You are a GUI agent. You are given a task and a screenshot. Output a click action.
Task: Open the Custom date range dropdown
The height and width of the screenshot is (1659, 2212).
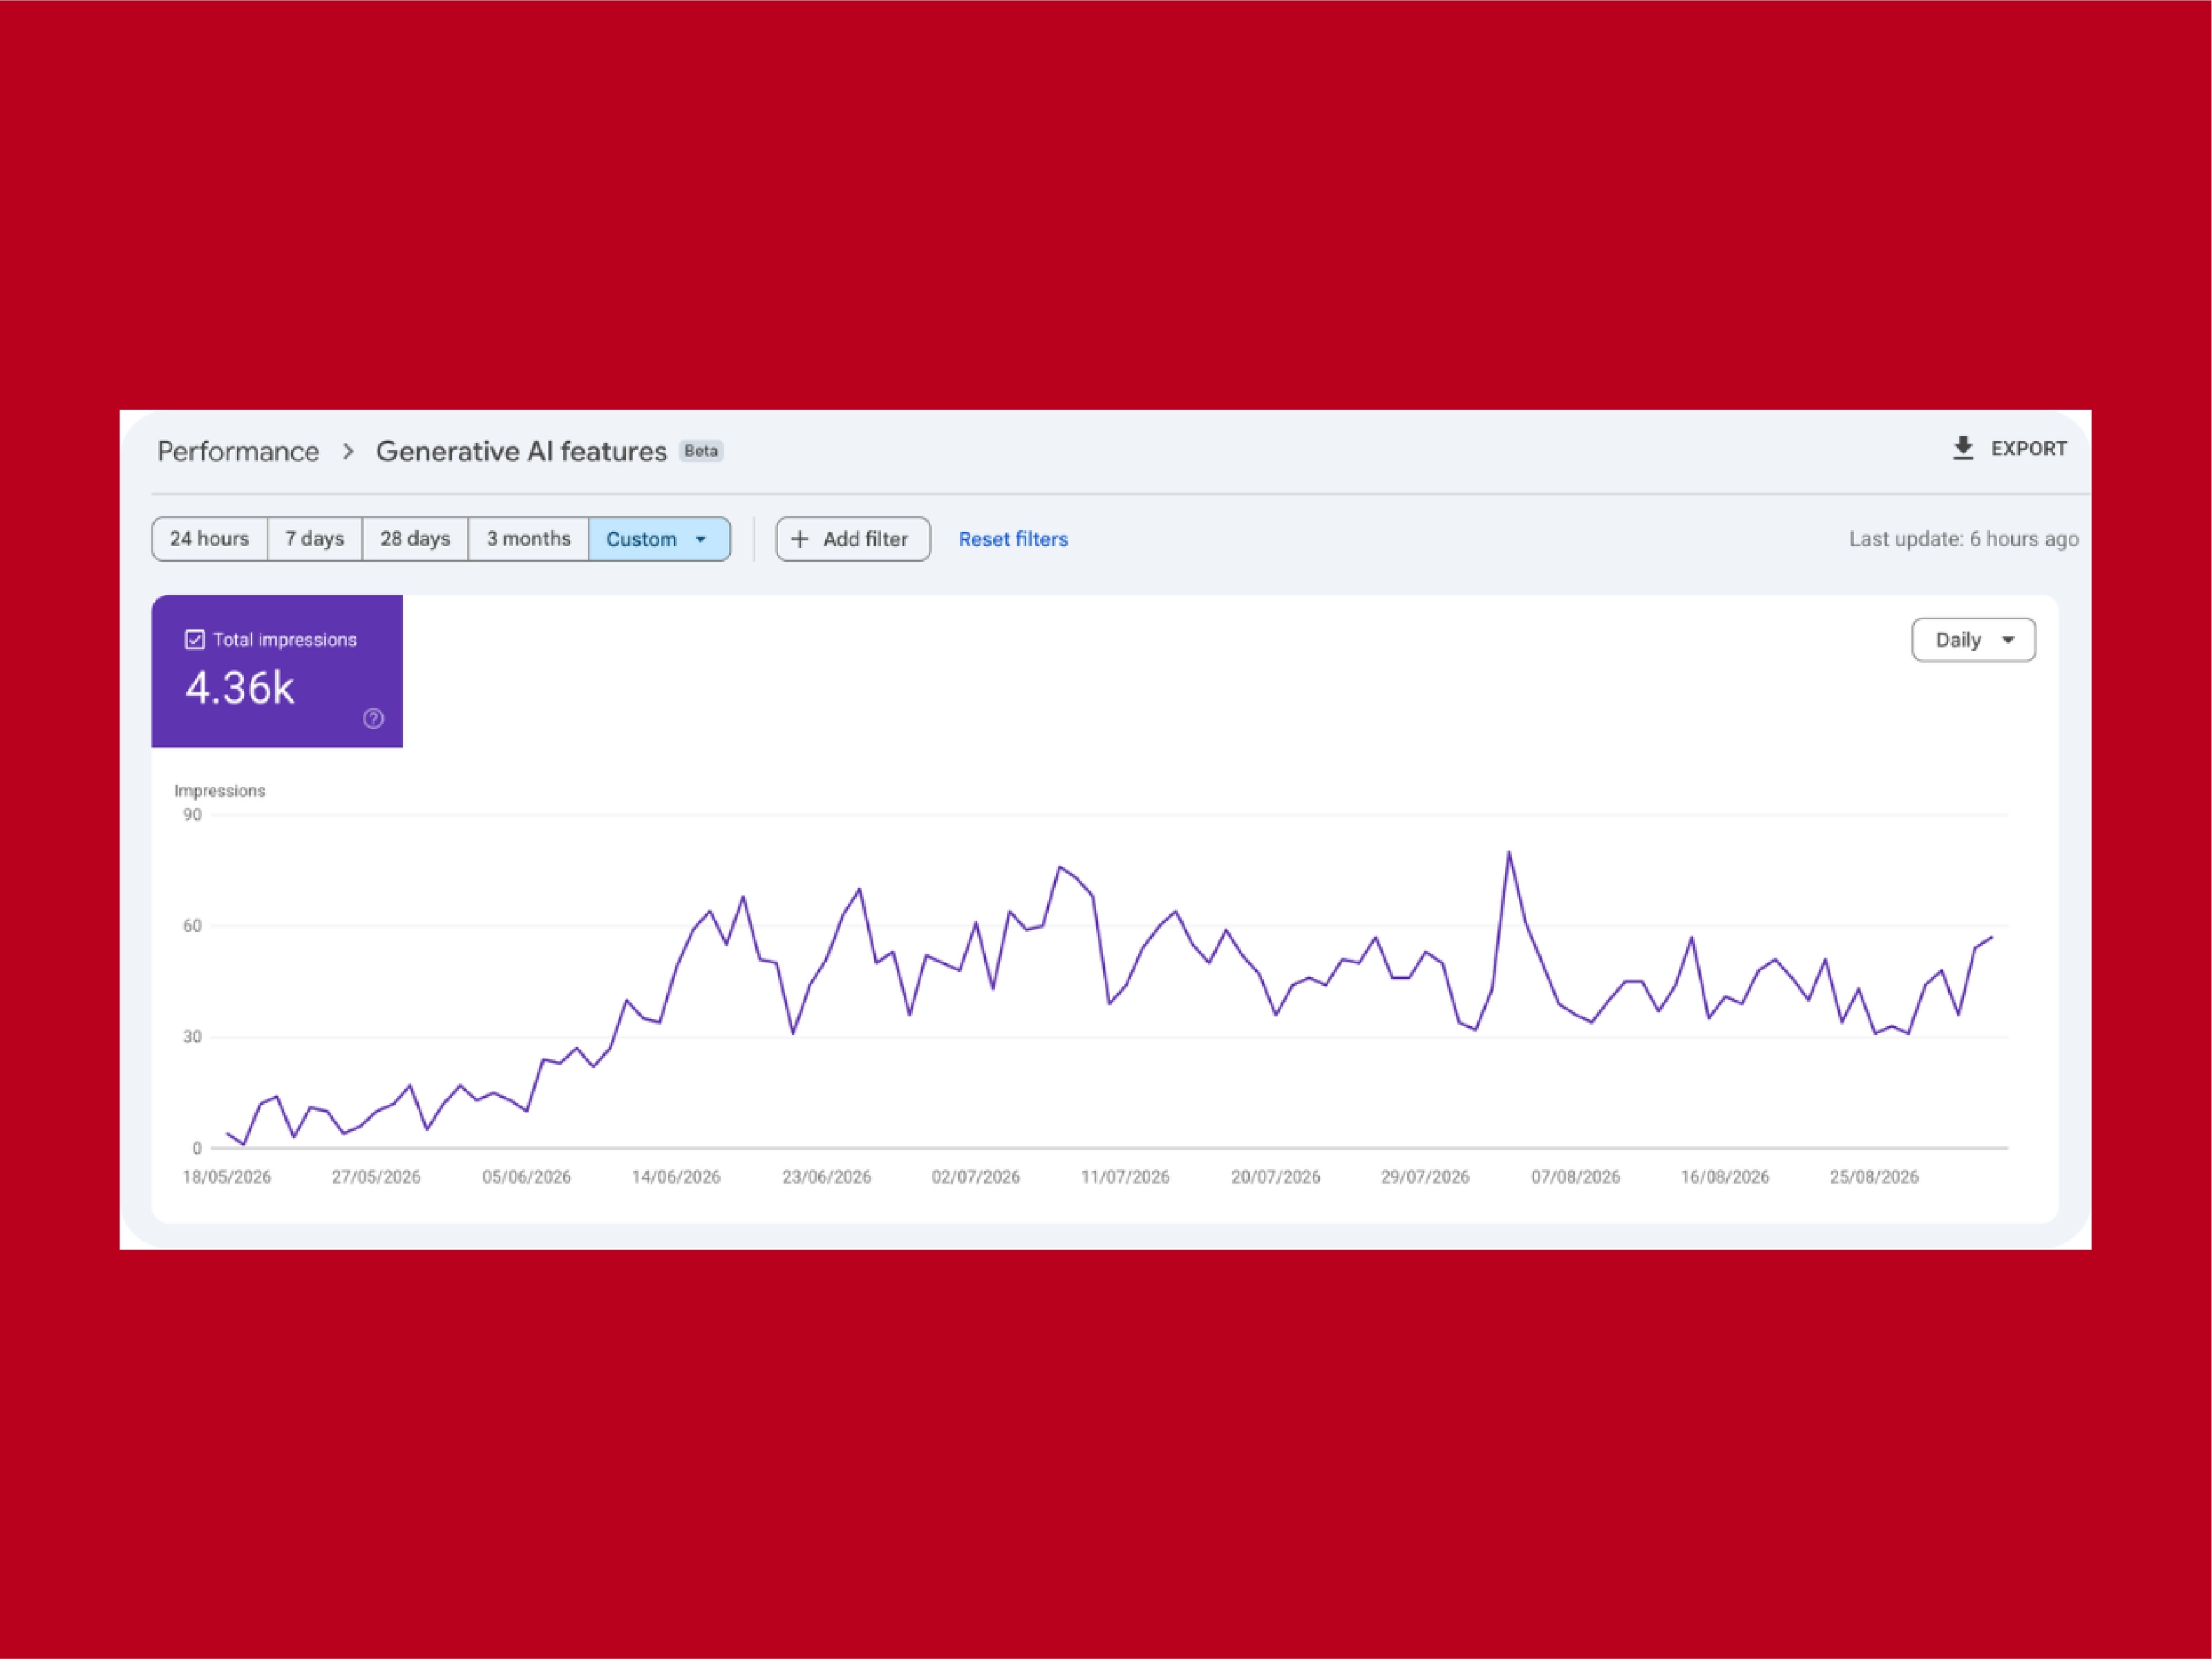(659, 539)
